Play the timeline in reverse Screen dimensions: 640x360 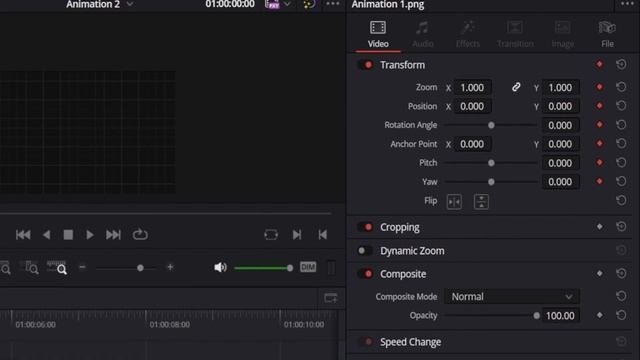(x=47, y=235)
